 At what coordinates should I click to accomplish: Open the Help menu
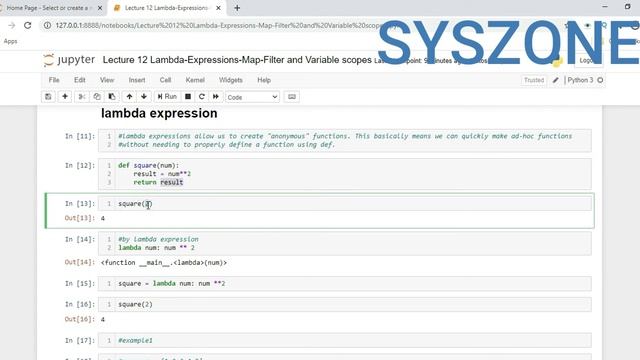(x=264, y=80)
